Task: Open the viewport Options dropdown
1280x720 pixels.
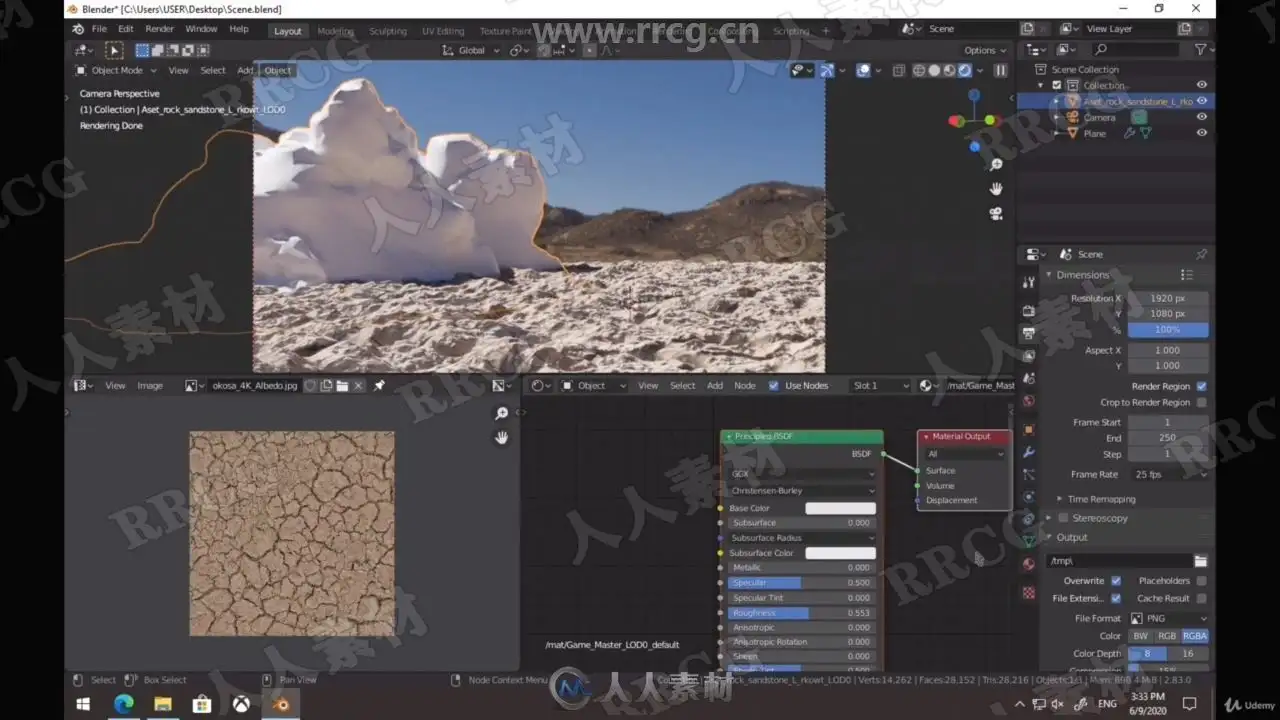Action: (984, 50)
